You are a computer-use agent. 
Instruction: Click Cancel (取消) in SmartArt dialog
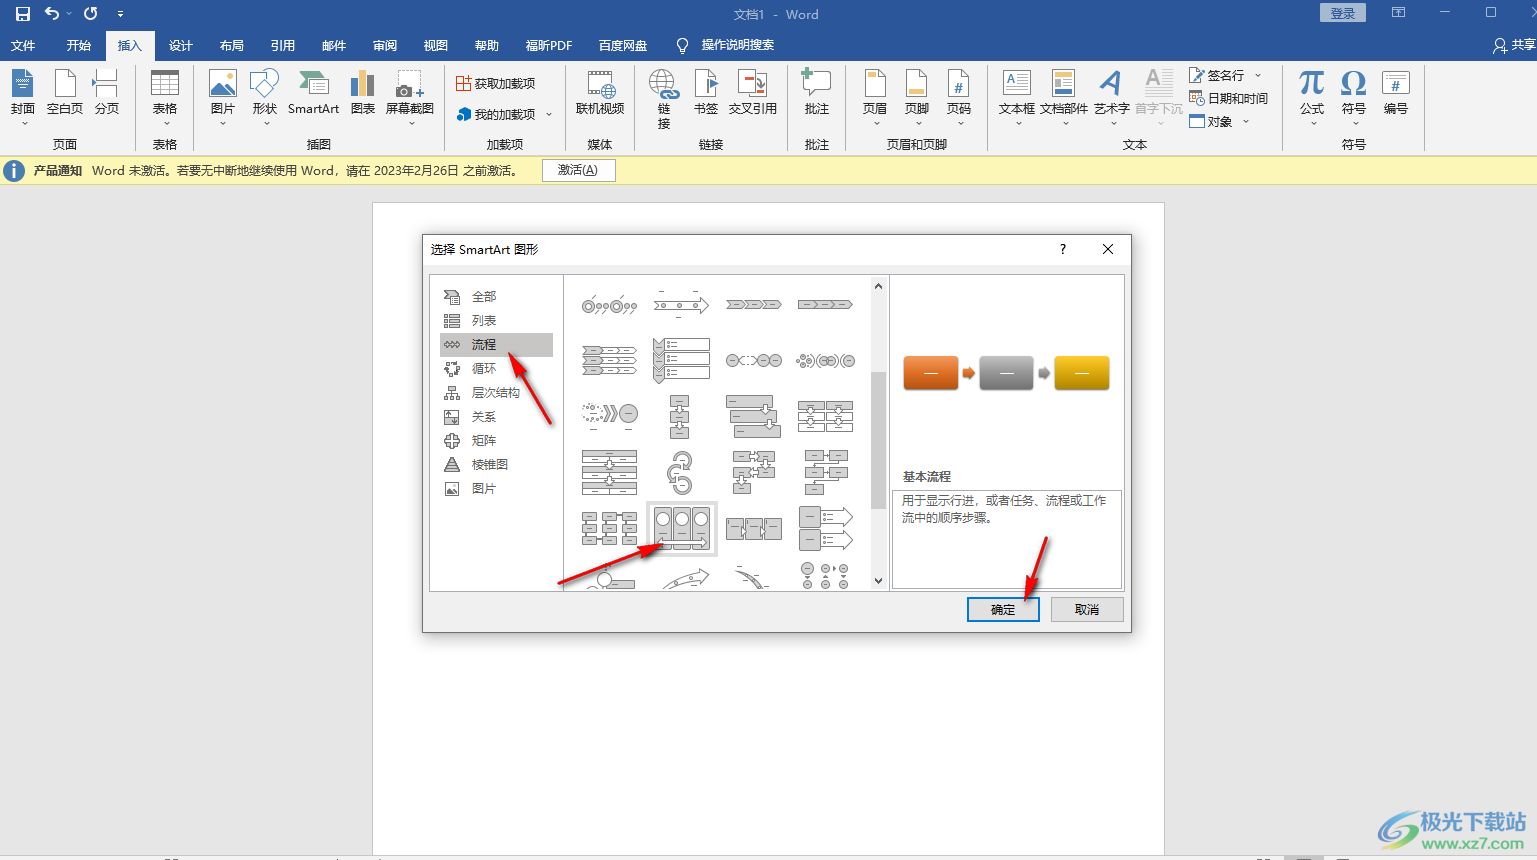(x=1087, y=609)
